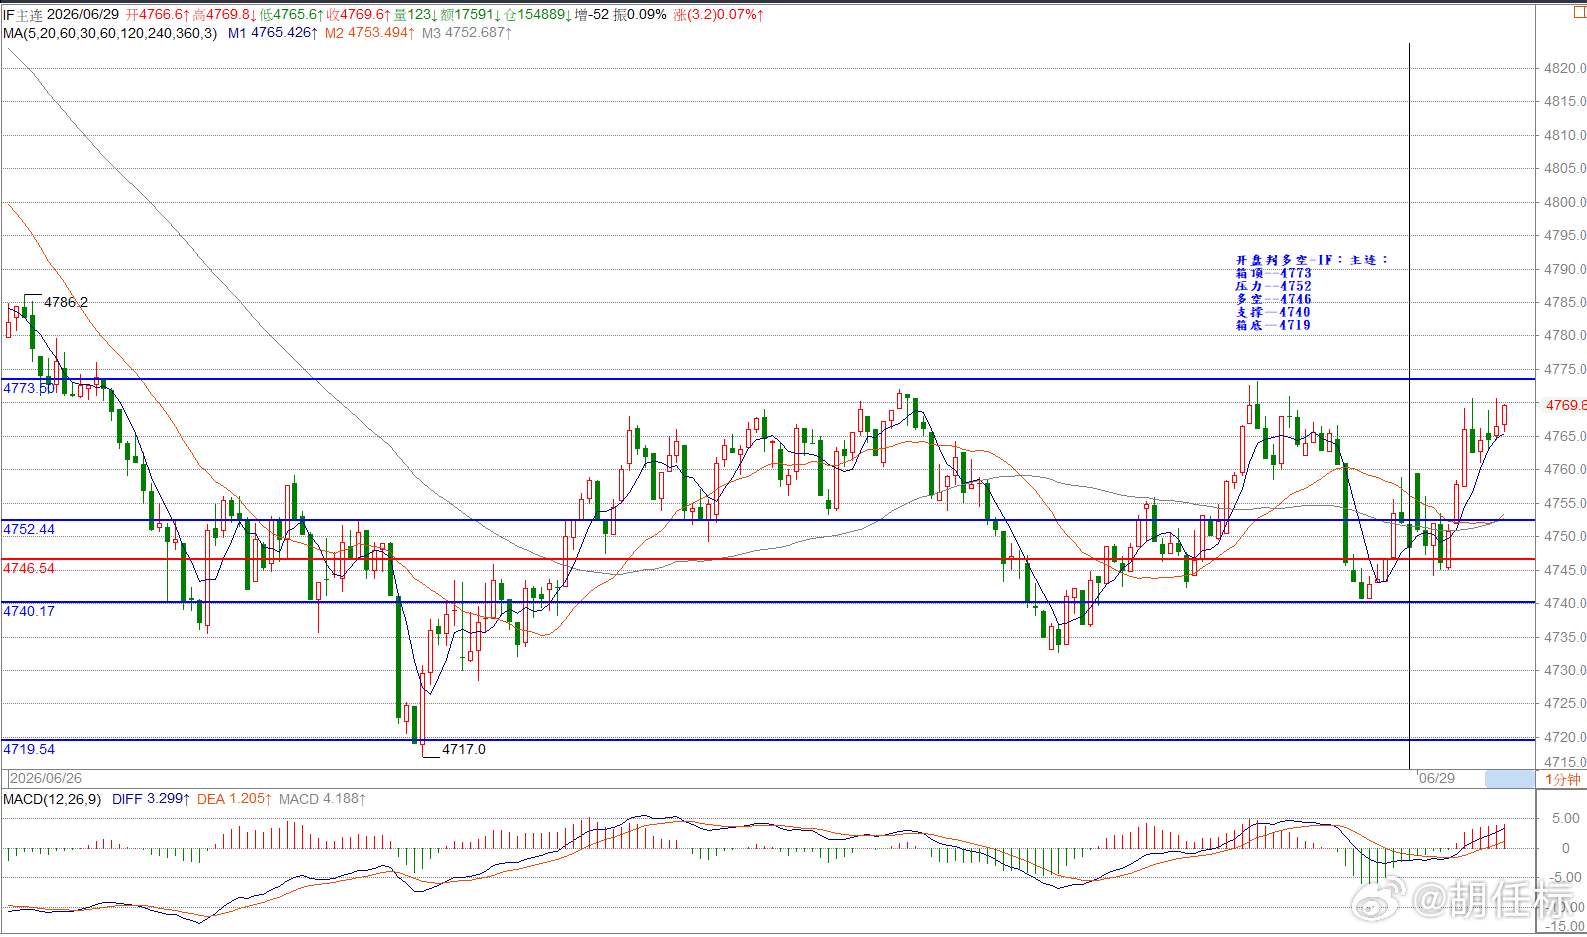
Task: Click the open interest 仓154889 readout
Action: [x=537, y=15]
